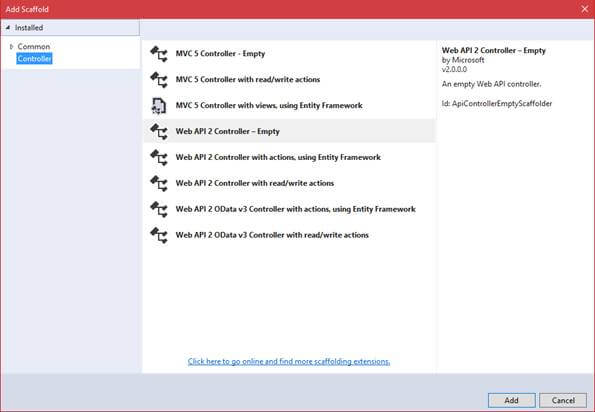Select the Common tree item
Image resolution: width=595 pixels, height=412 pixels.
tap(34, 47)
